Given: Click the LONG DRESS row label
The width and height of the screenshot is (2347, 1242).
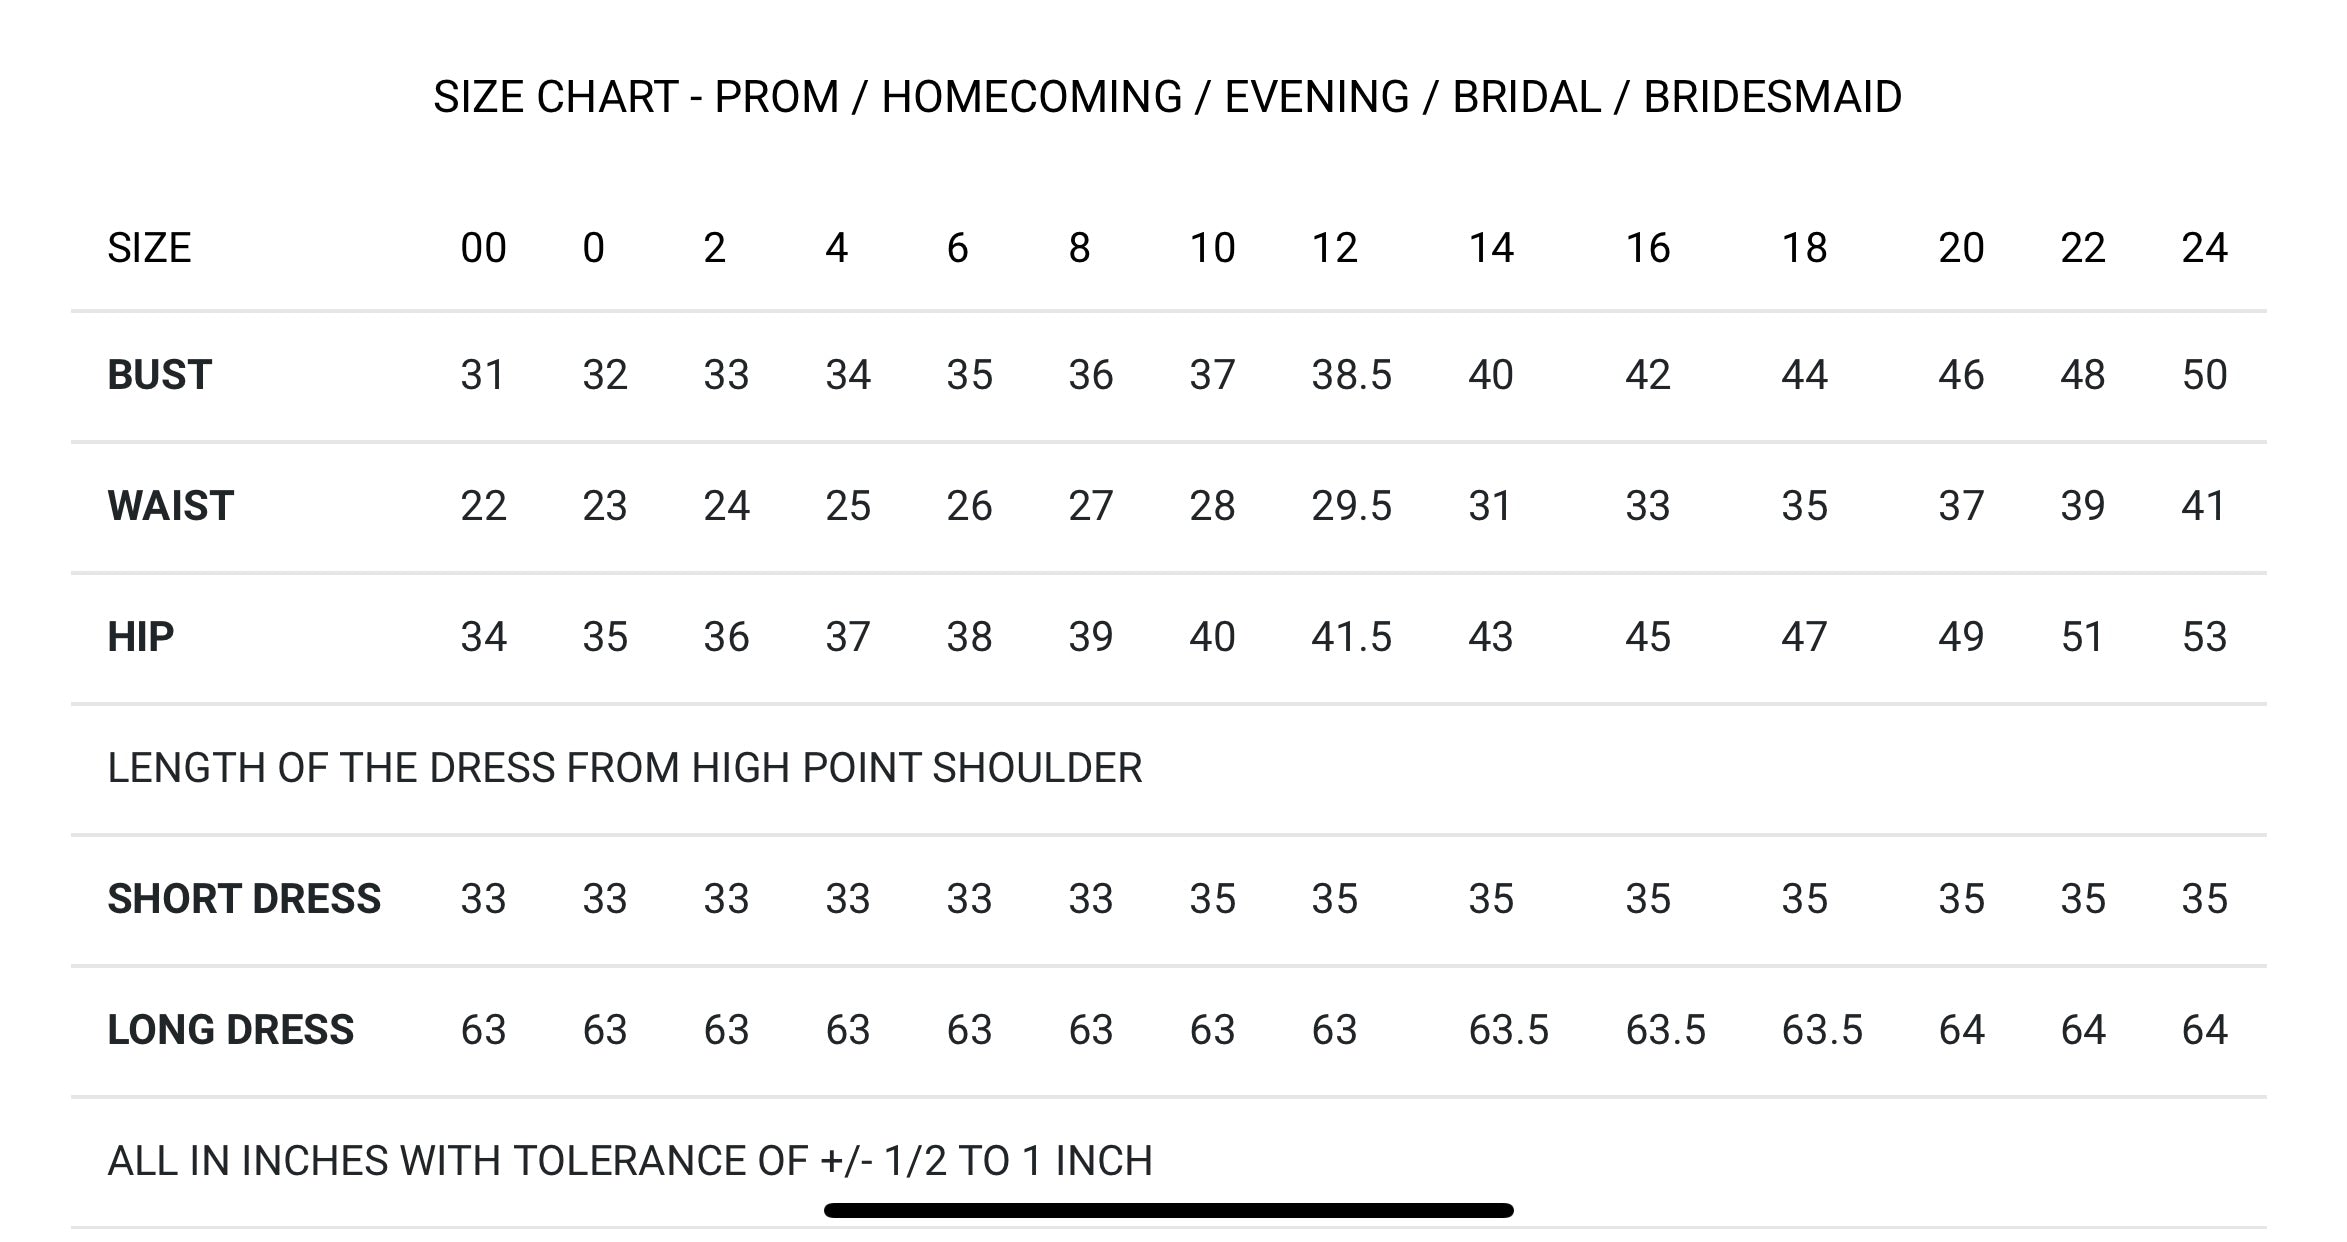Looking at the screenshot, I should (x=230, y=1030).
